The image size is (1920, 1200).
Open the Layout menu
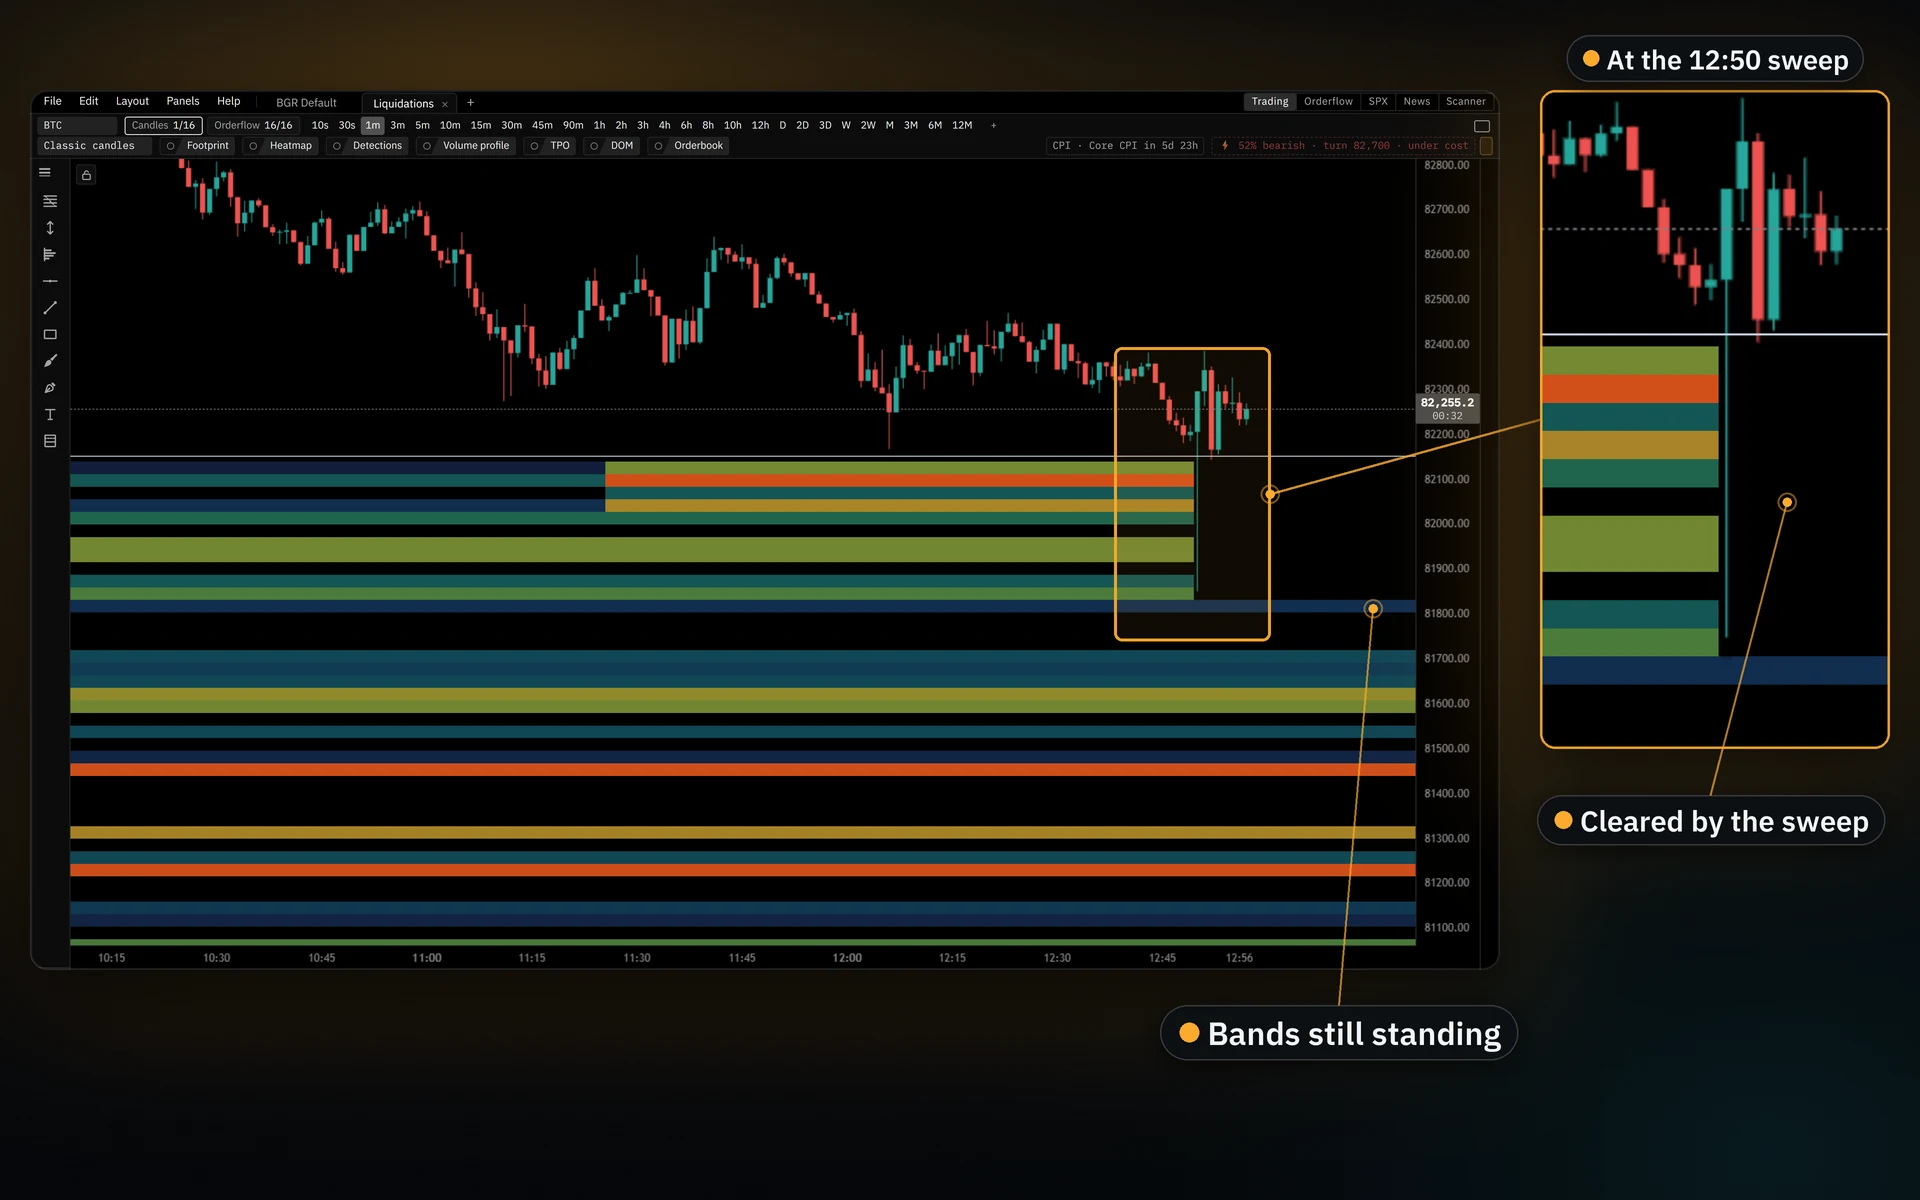click(132, 101)
